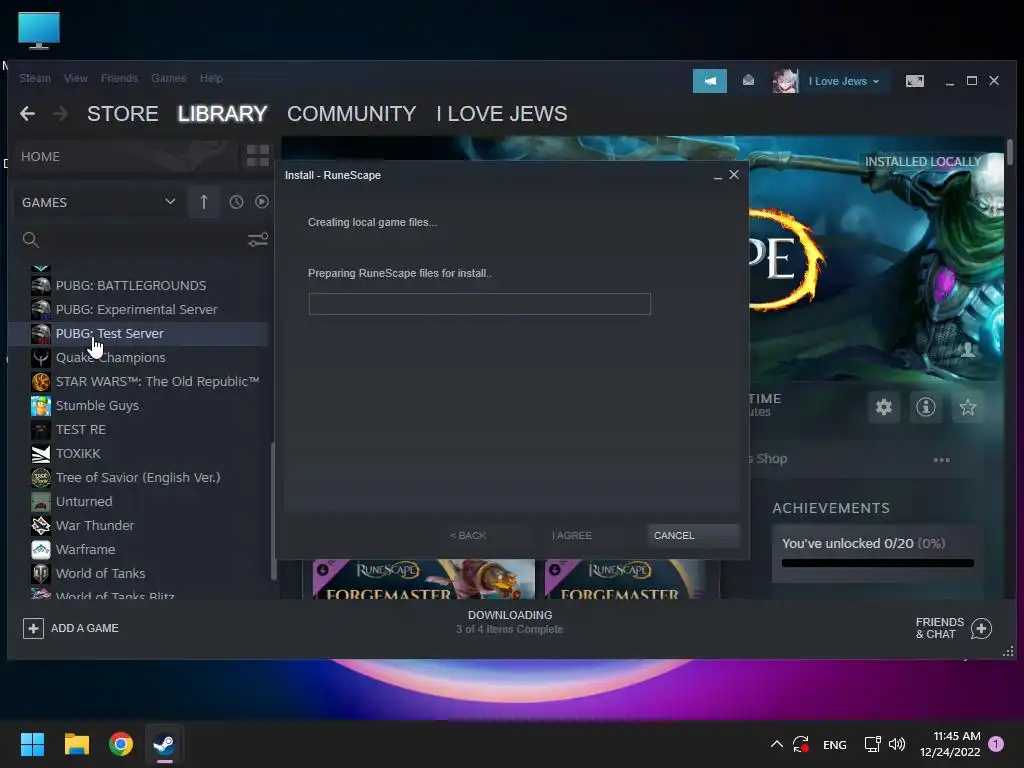Toggle library grid collections view icon
Screen dimensions: 1024x768
click(x=258, y=156)
